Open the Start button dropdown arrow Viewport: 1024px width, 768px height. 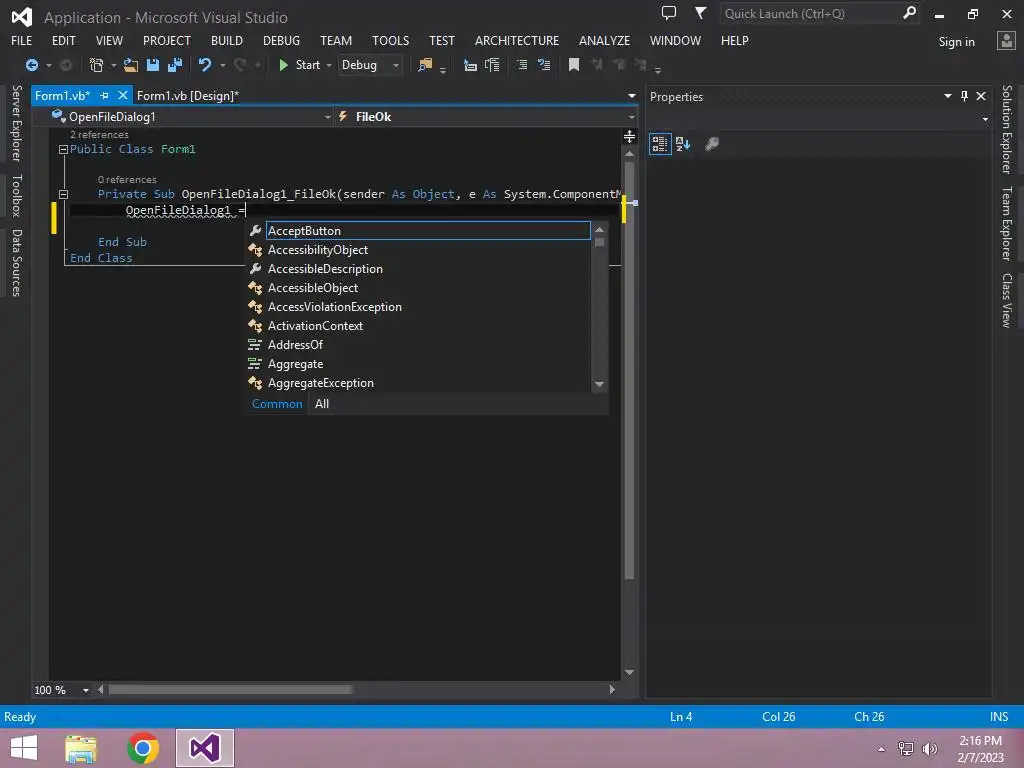328,65
